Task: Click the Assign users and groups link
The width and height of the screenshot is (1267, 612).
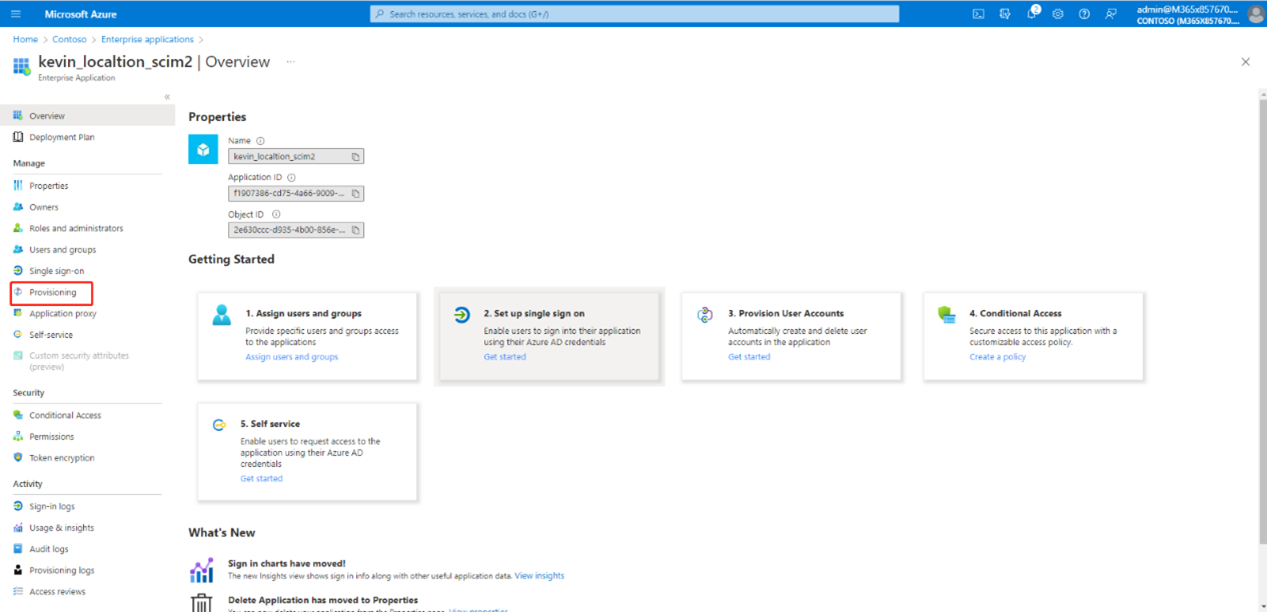Action: coord(292,357)
